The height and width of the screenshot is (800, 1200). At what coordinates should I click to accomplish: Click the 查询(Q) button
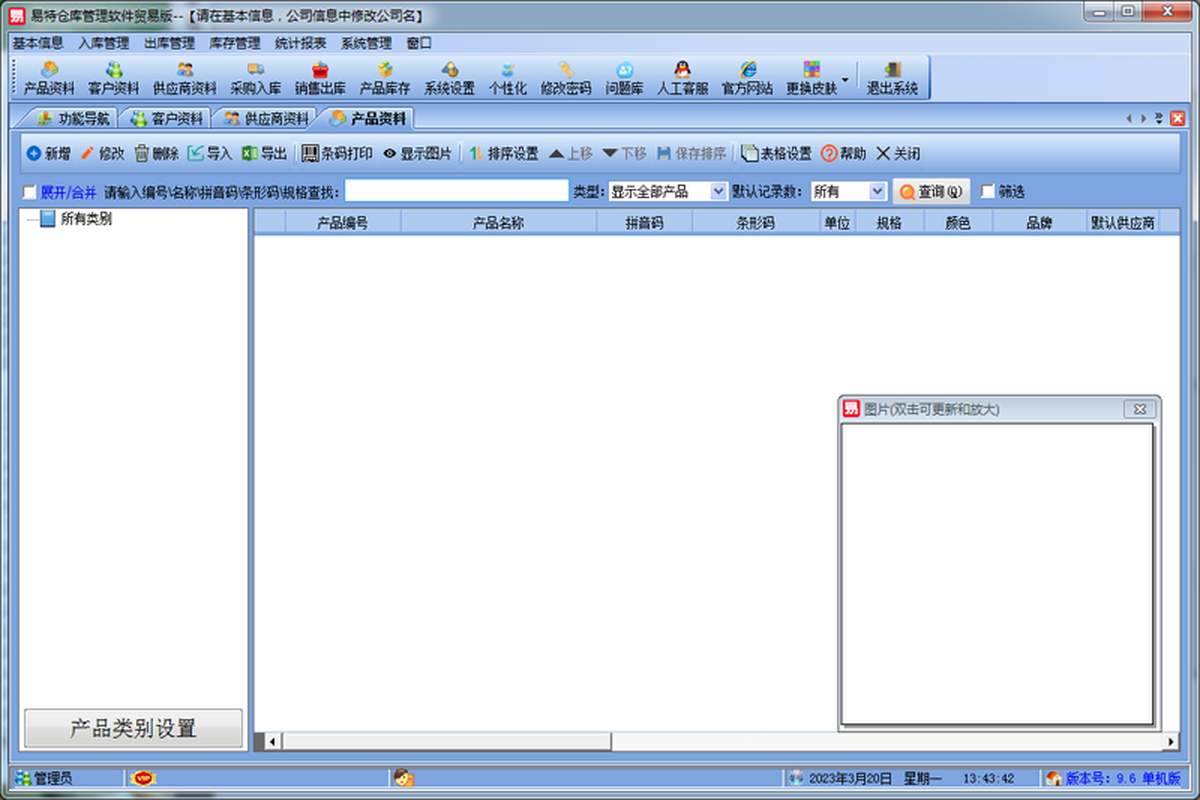point(931,191)
